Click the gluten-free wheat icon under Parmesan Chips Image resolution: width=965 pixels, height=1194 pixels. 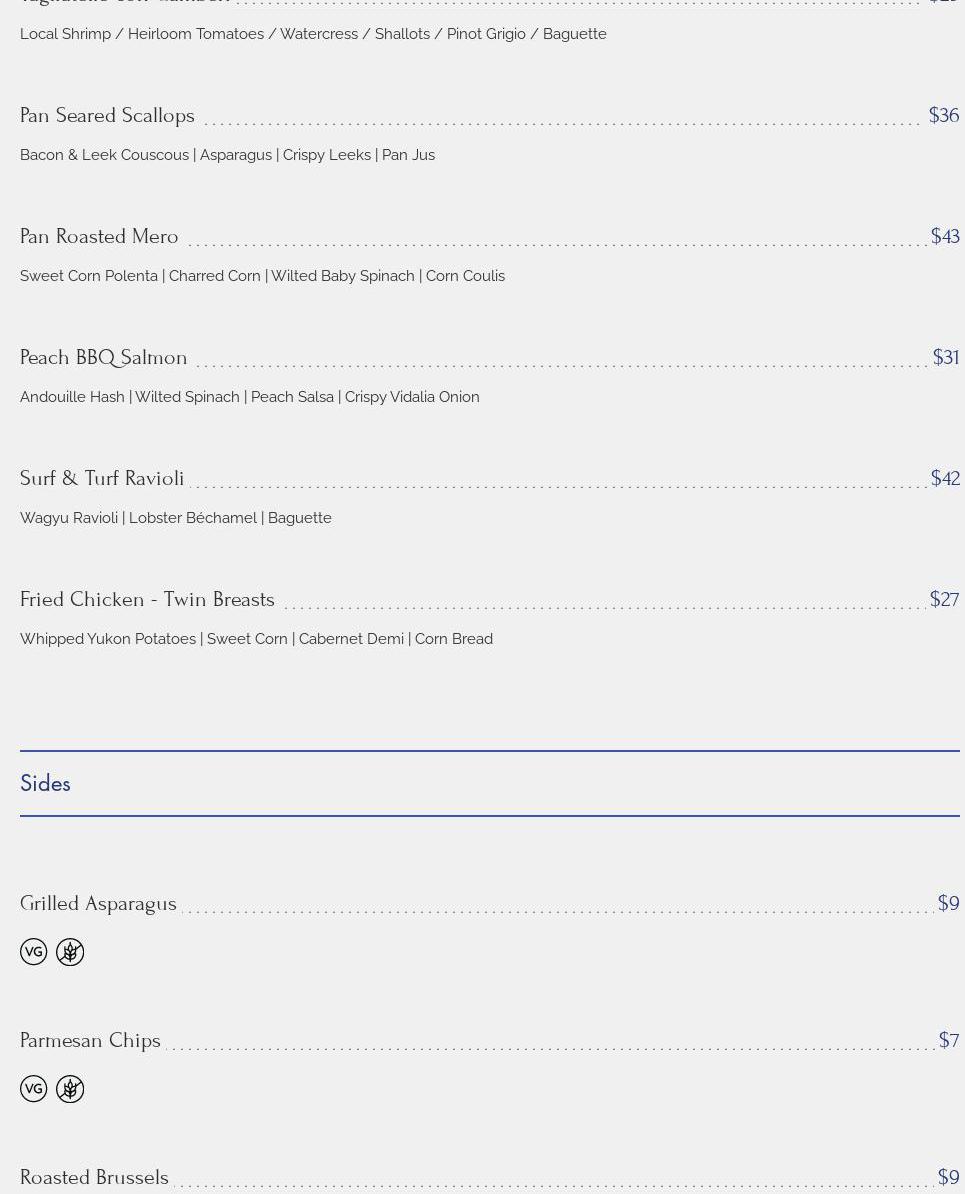(x=70, y=1089)
